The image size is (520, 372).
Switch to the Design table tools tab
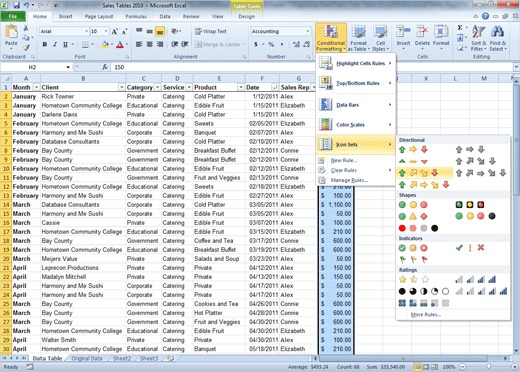pos(247,16)
